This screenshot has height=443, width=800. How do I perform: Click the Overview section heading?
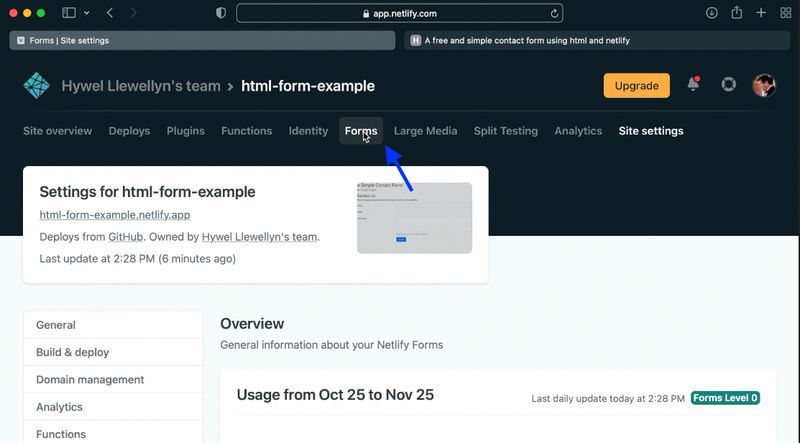coord(252,324)
